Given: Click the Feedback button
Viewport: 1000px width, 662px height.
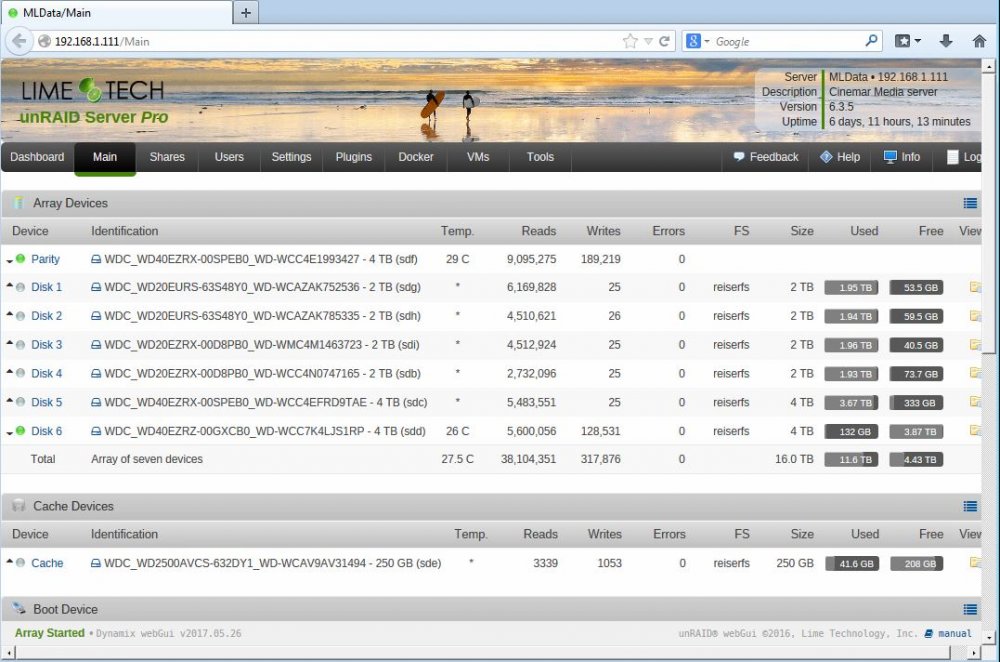Looking at the screenshot, I should coord(765,157).
